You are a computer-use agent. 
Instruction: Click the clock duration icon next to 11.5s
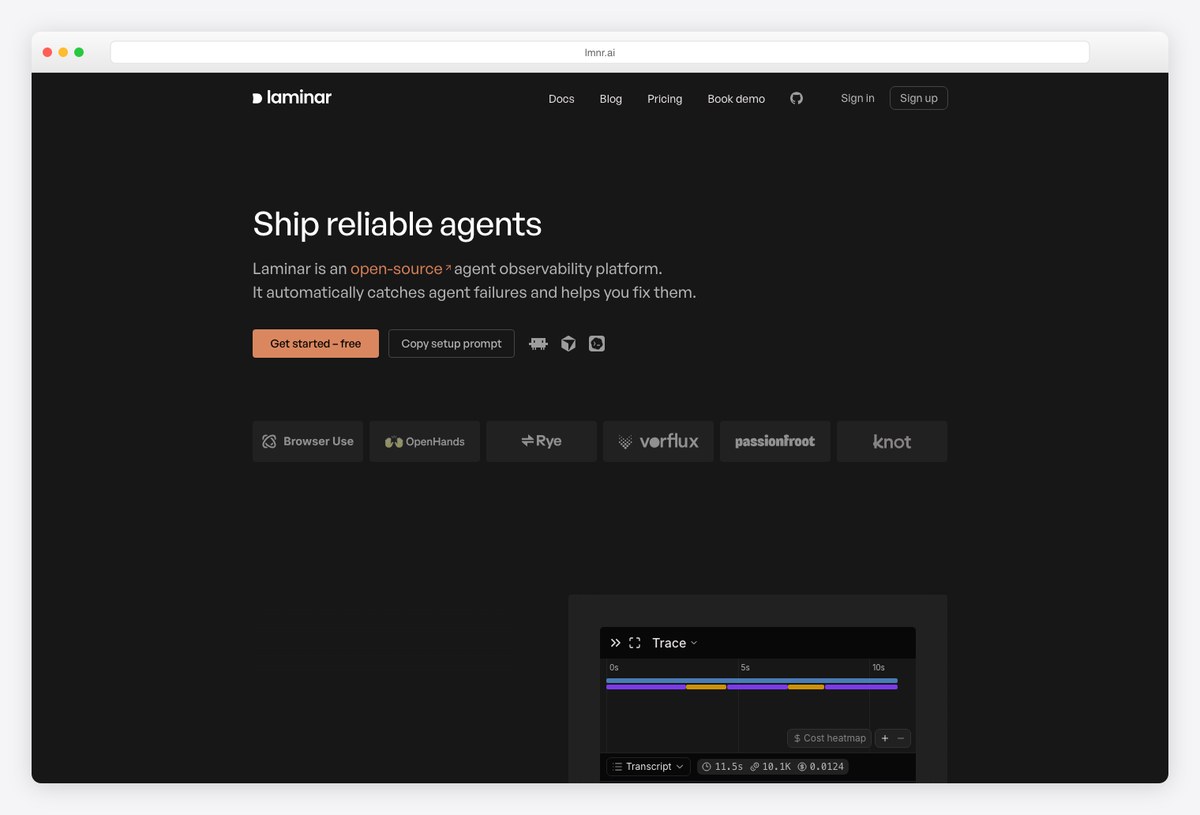click(x=706, y=767)
